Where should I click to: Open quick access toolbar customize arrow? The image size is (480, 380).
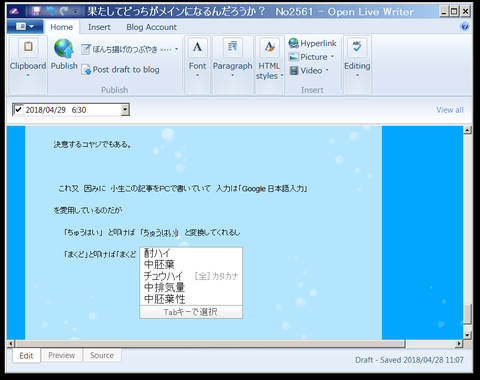(x=76, y=12)
